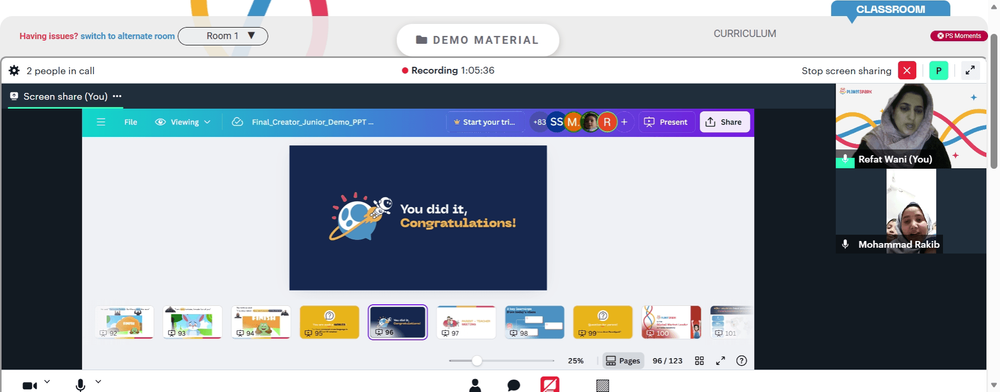Click the Refat Wani (You) video tile

point(911,126)
